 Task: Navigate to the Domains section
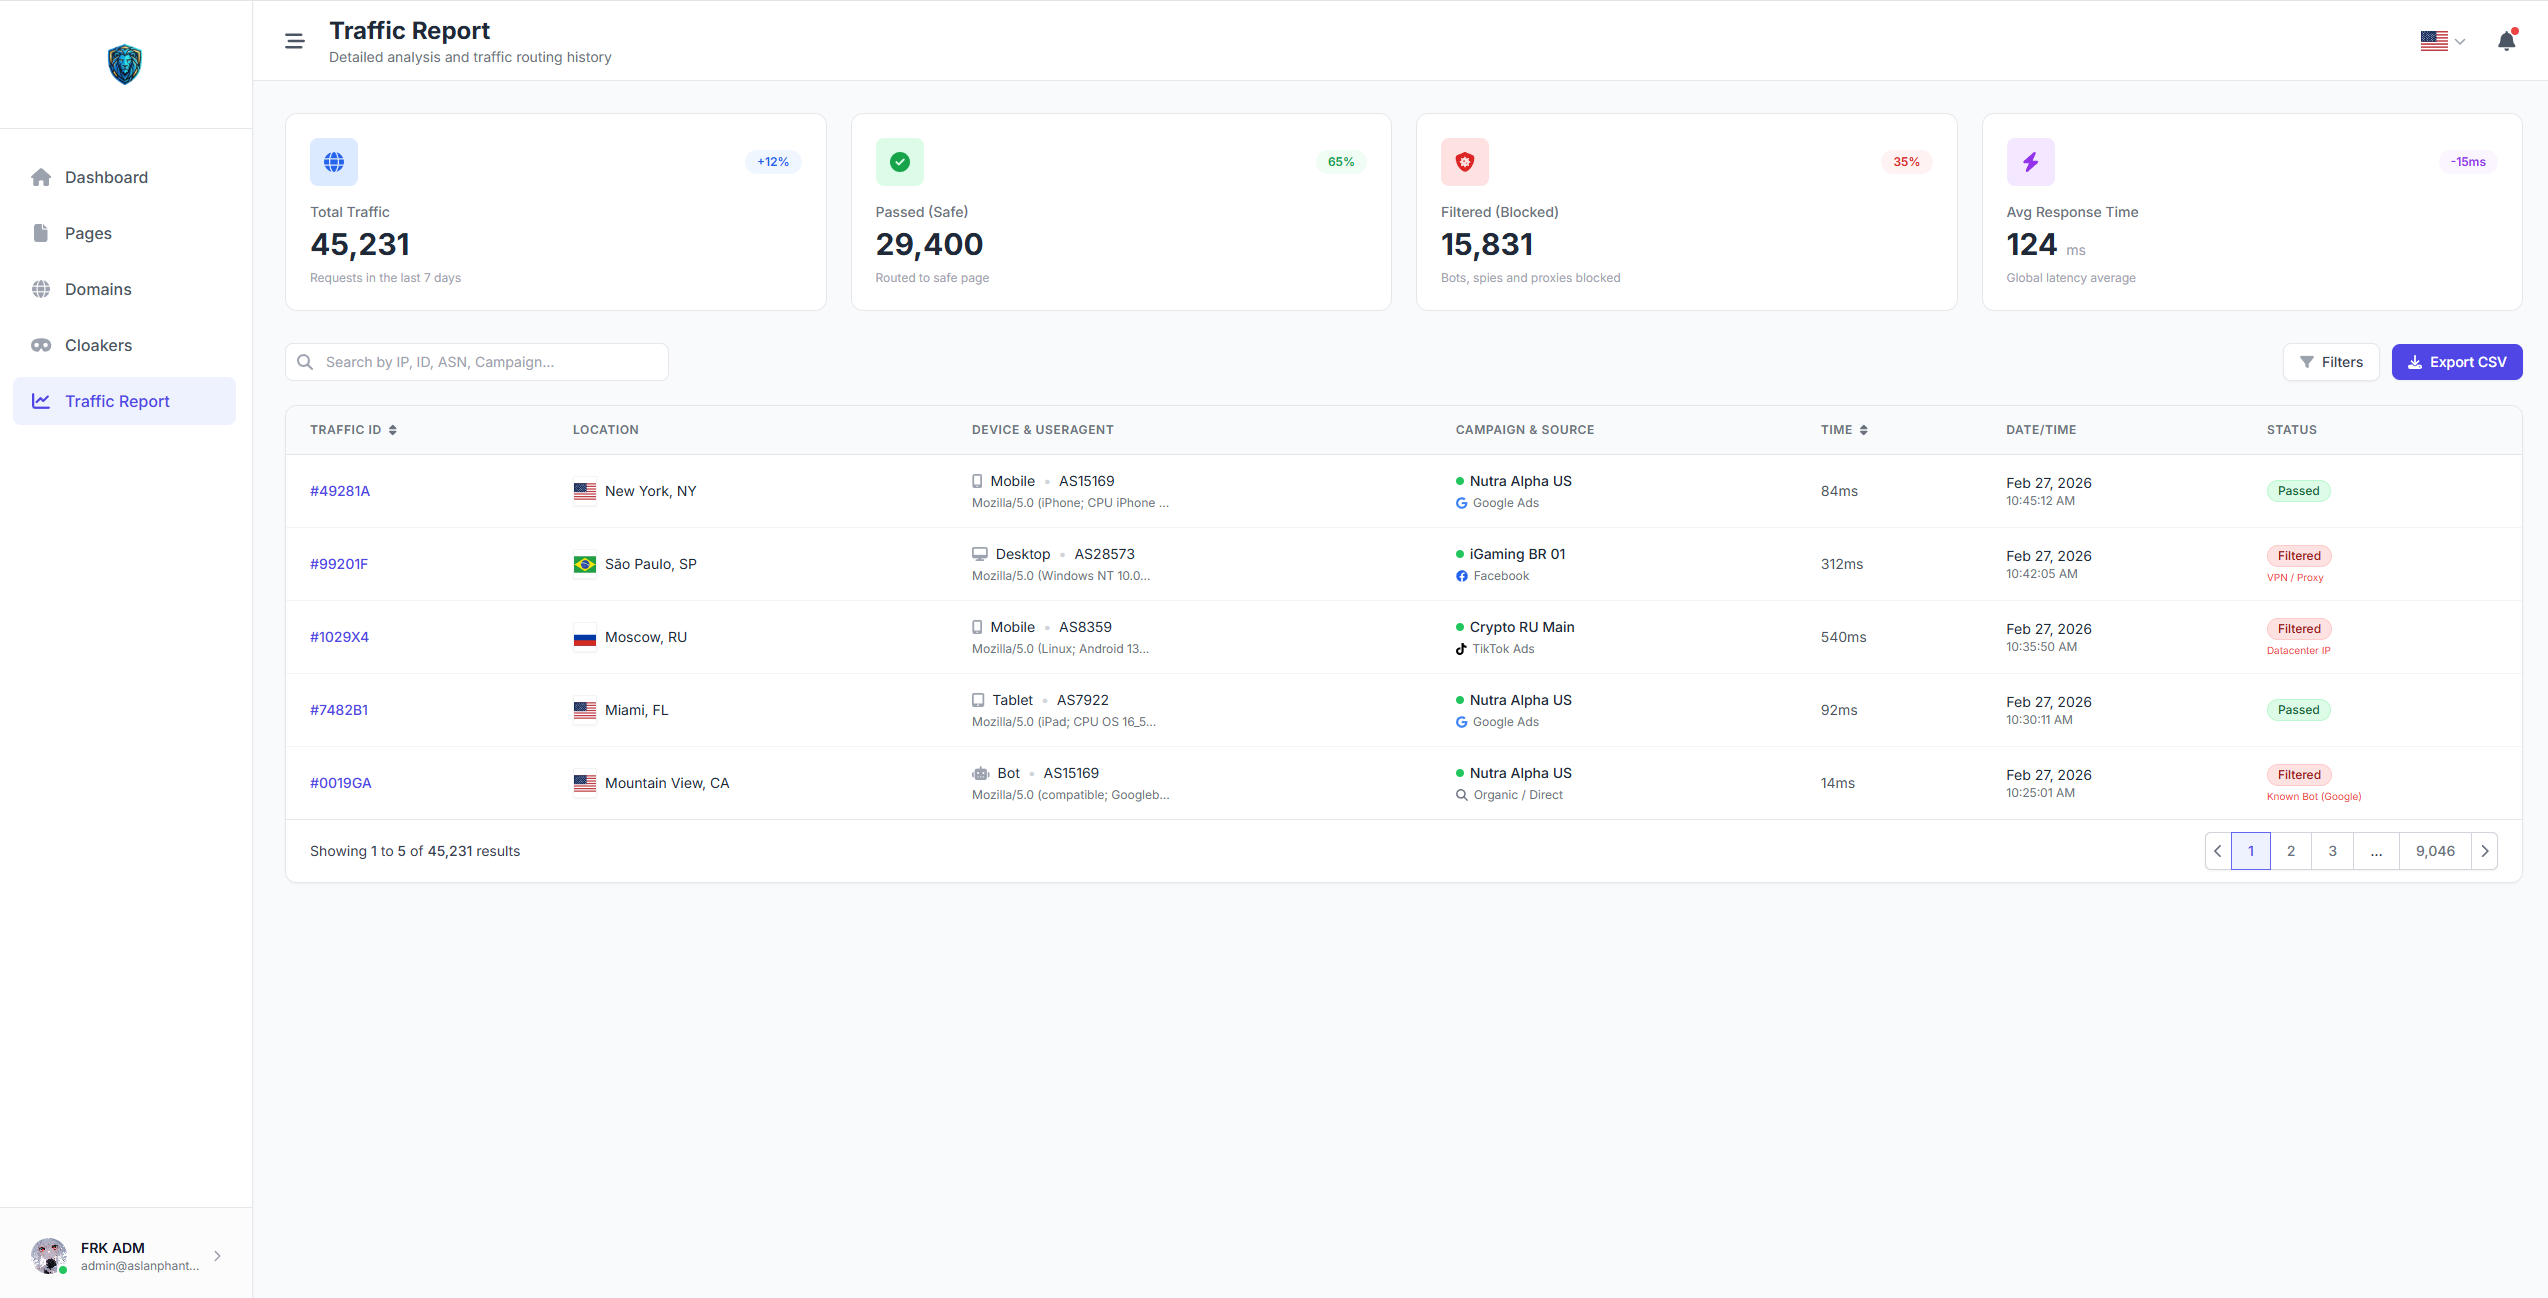98,289
